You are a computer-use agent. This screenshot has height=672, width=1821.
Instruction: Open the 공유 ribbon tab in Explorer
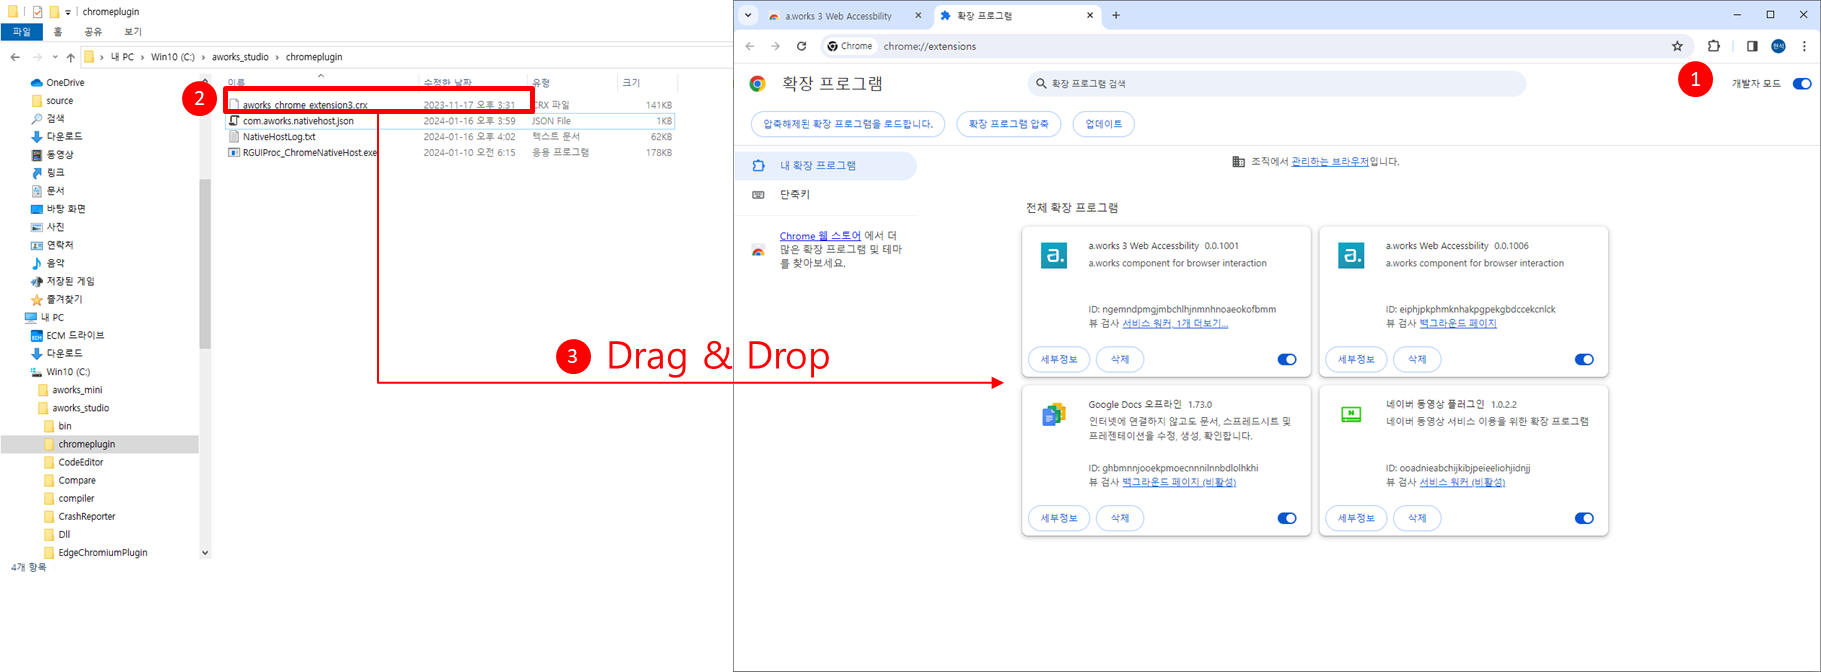pyautogui.click(x=93, y=32)
